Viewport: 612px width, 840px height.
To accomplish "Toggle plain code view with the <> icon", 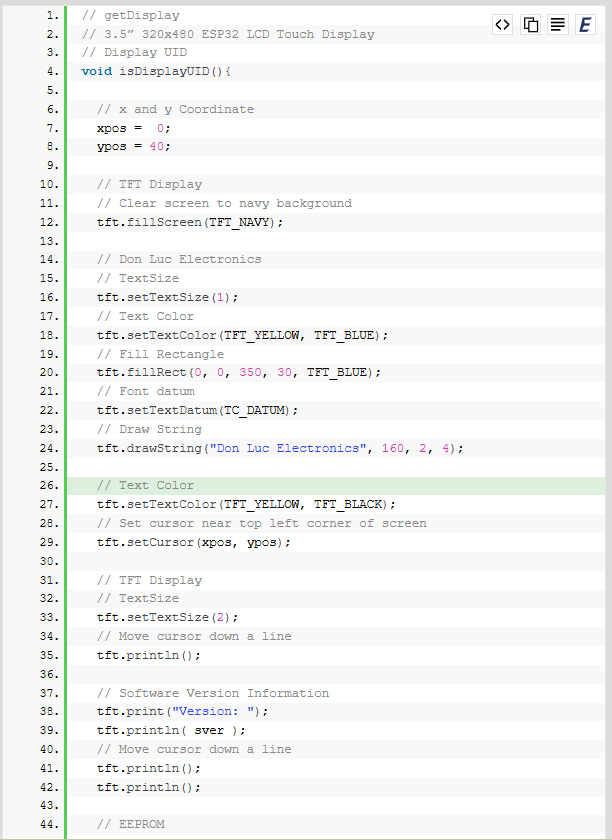I will [503, 25].
